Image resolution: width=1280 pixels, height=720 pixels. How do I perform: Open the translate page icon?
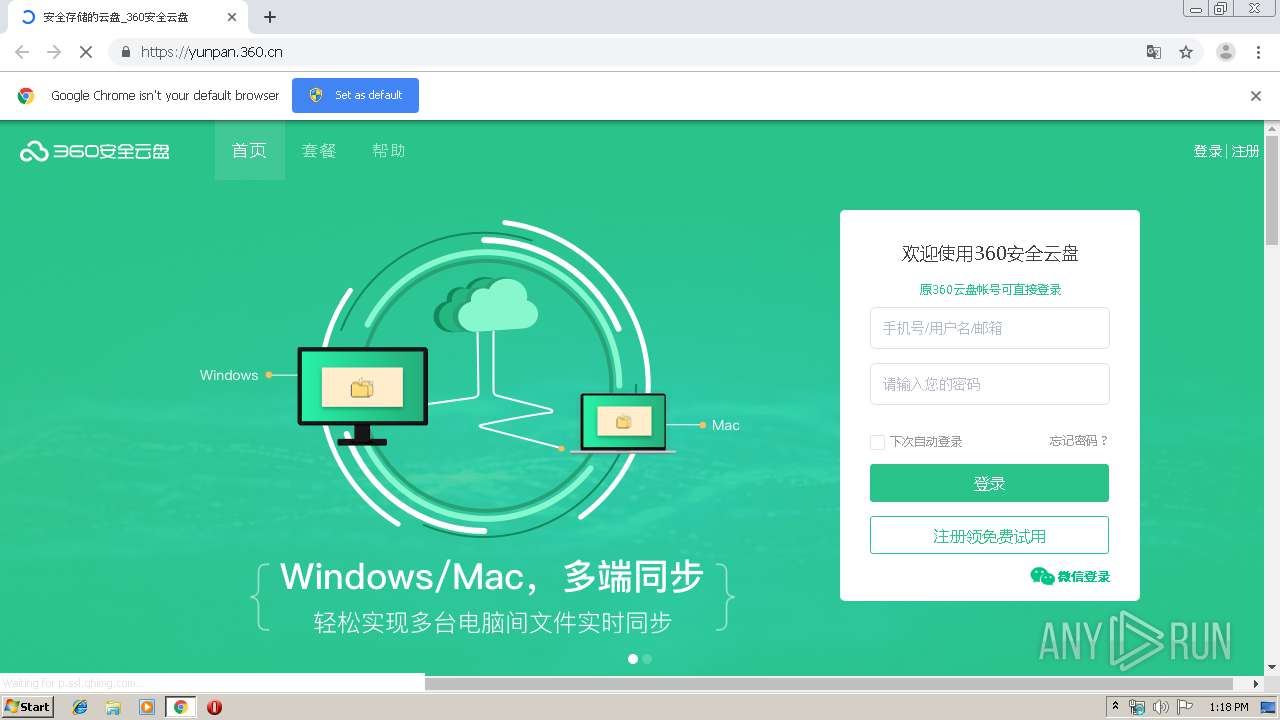tap(1154, 52)
